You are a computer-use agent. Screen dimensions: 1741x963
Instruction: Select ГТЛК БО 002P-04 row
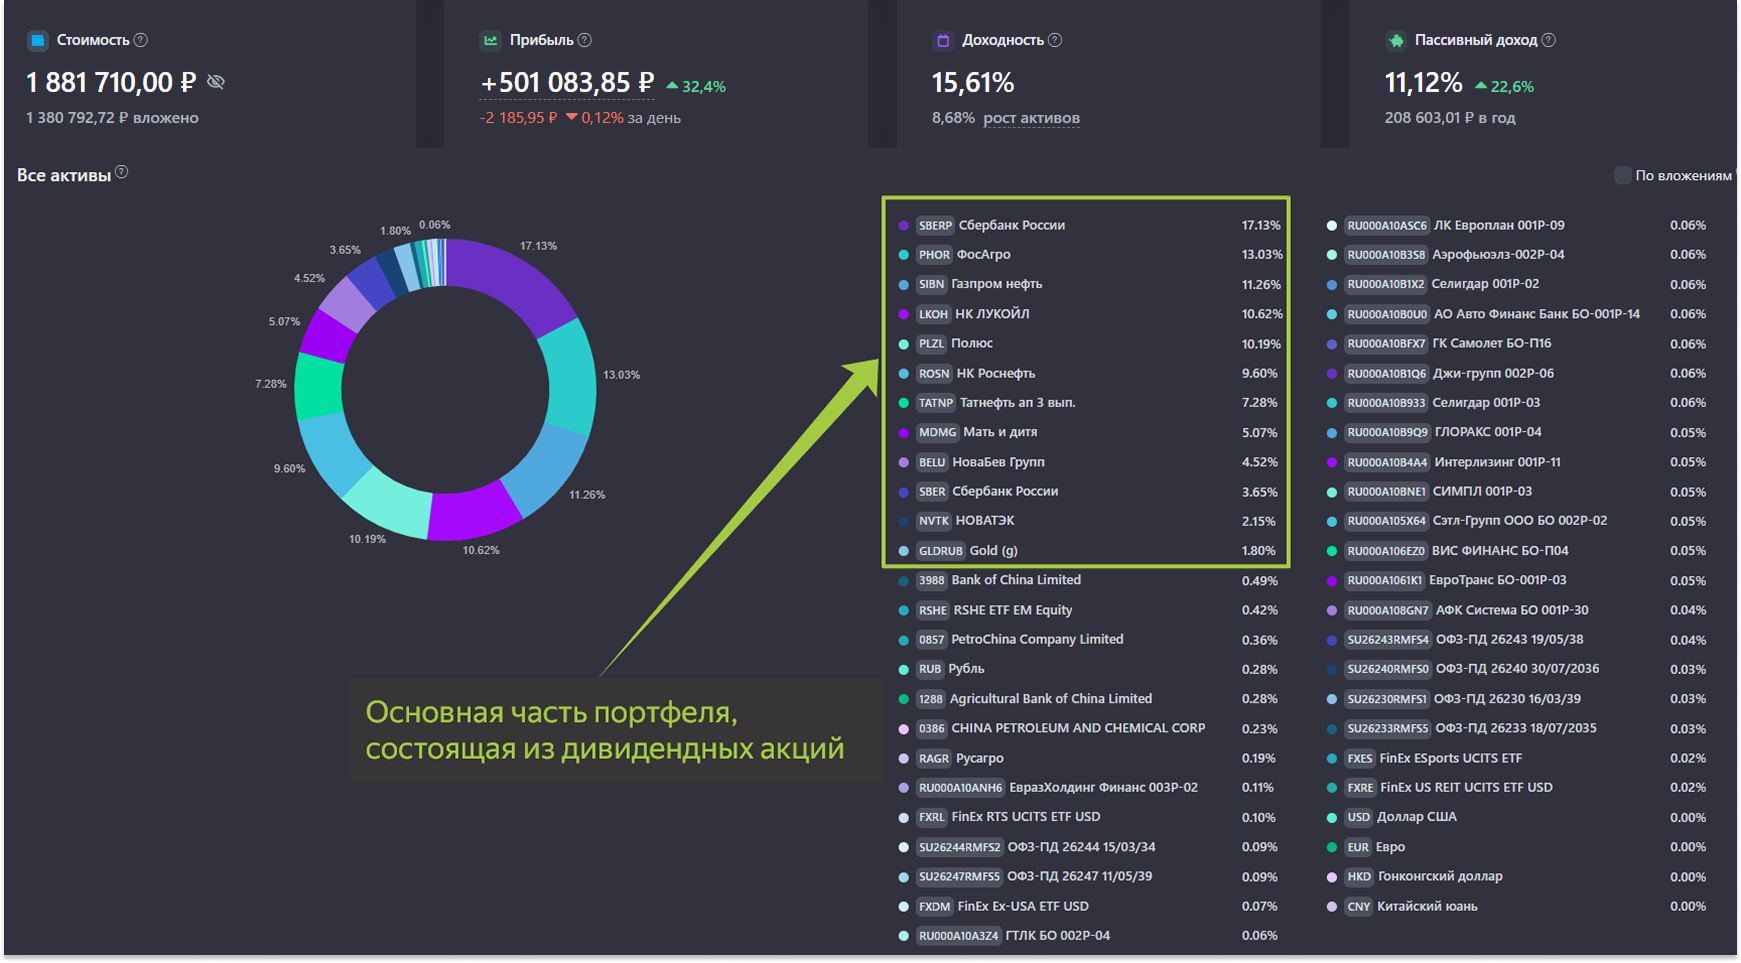point(1088,936)
